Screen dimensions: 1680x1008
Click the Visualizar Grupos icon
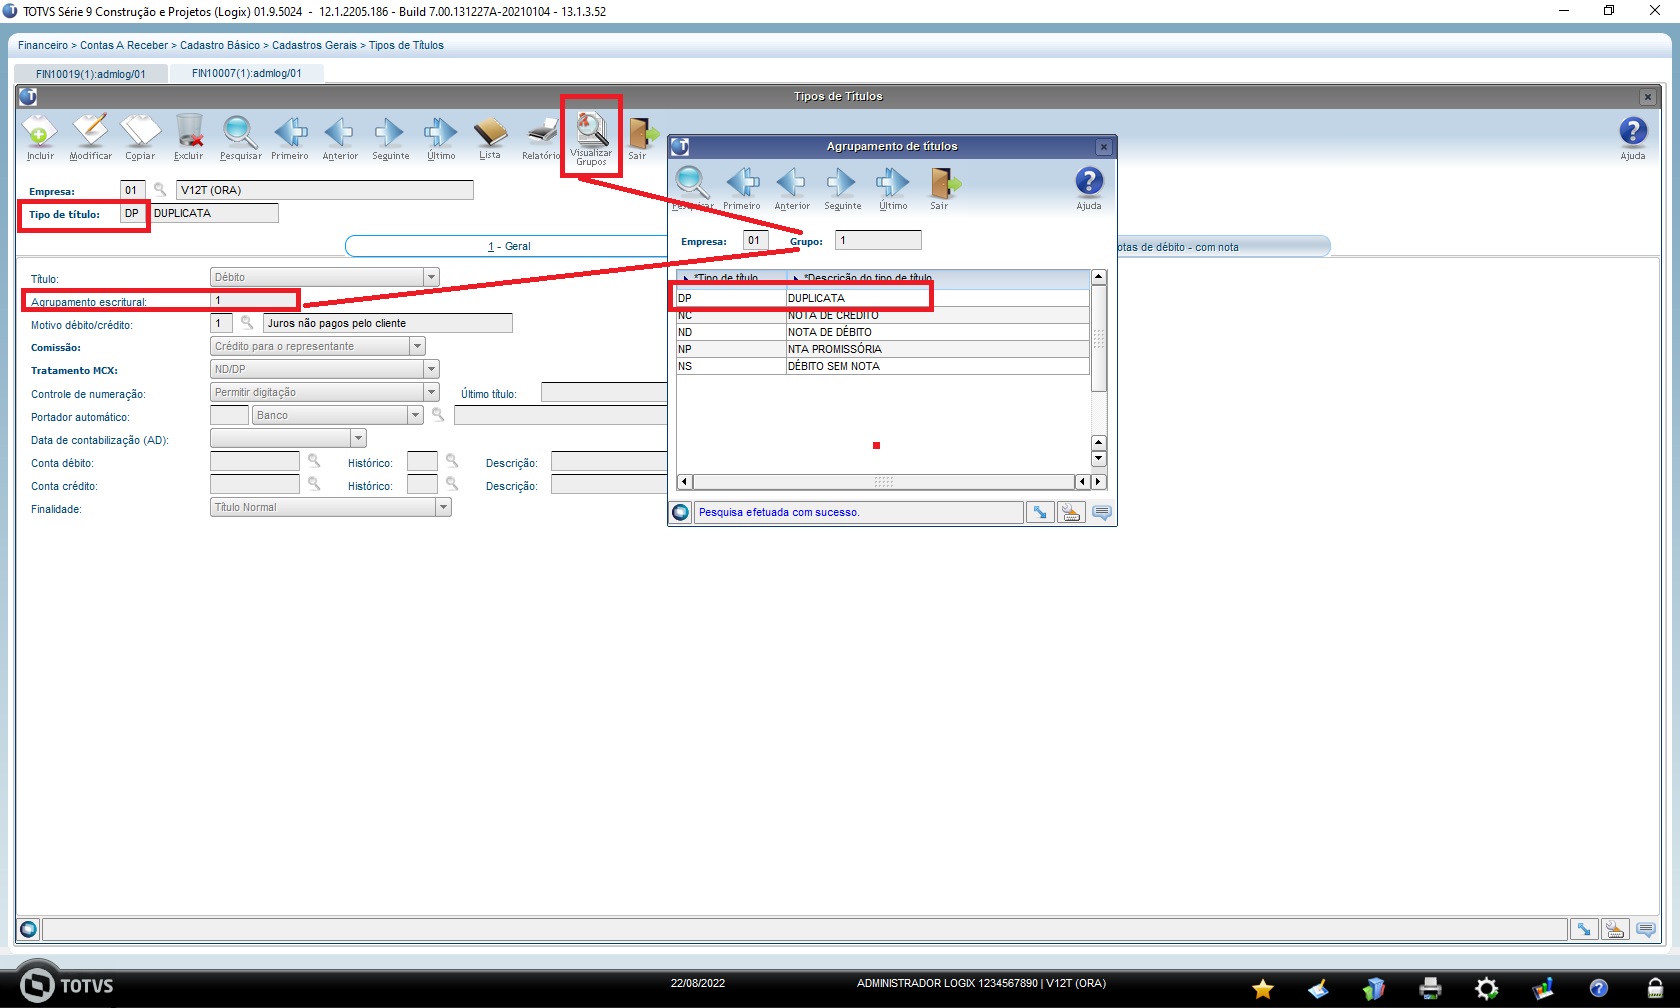click(591, 138)
